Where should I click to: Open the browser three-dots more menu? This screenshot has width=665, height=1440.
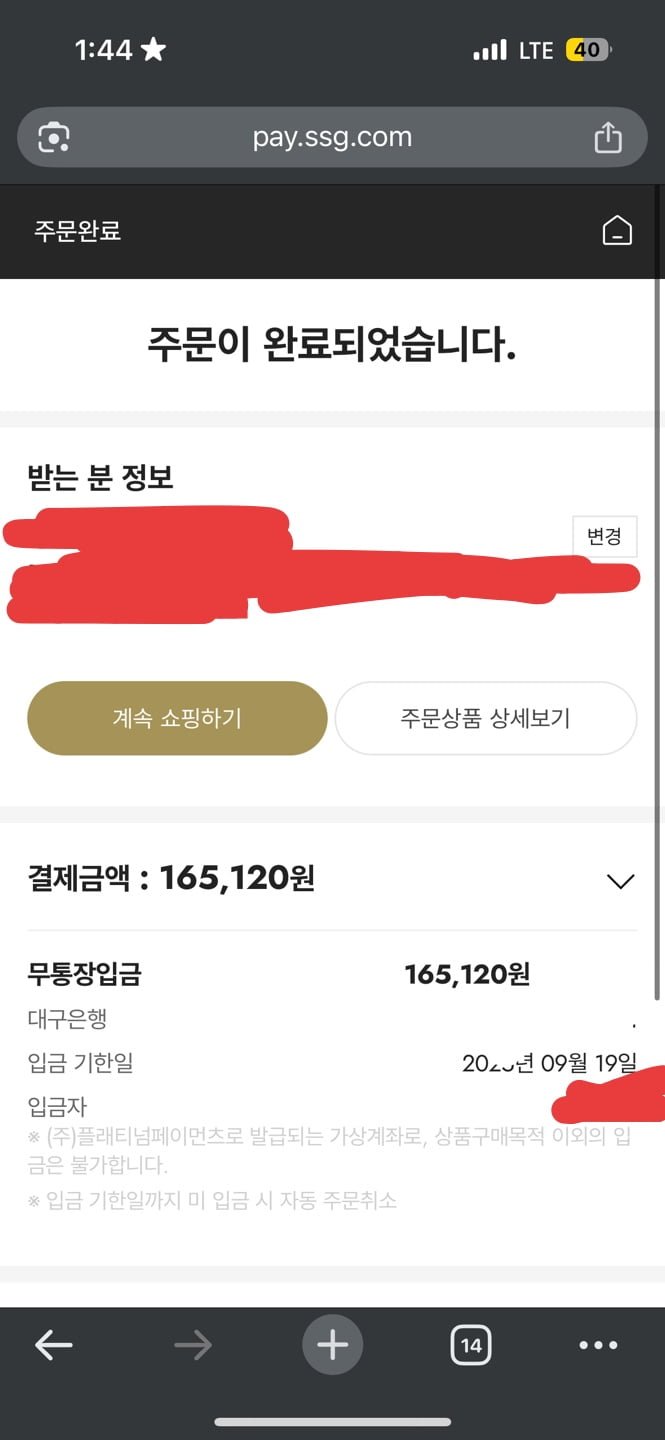[598, 1345]
